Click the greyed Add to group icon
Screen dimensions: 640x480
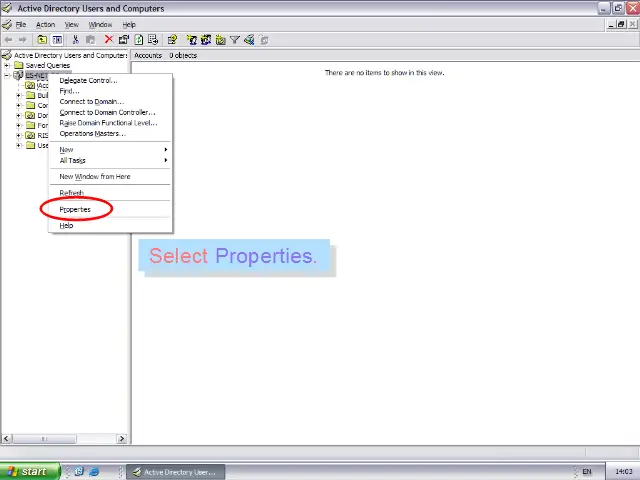click(264, 40)
